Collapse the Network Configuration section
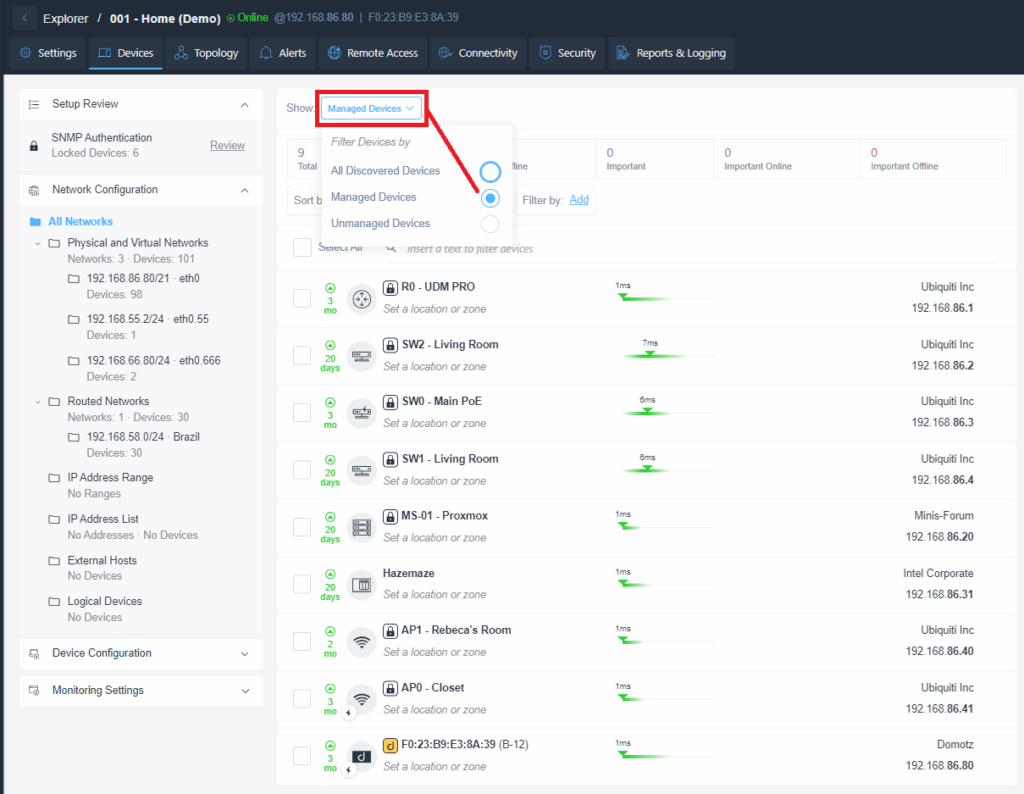Image resolution: width=1024 pixels, height=794 pixels. tap(245, 190)
